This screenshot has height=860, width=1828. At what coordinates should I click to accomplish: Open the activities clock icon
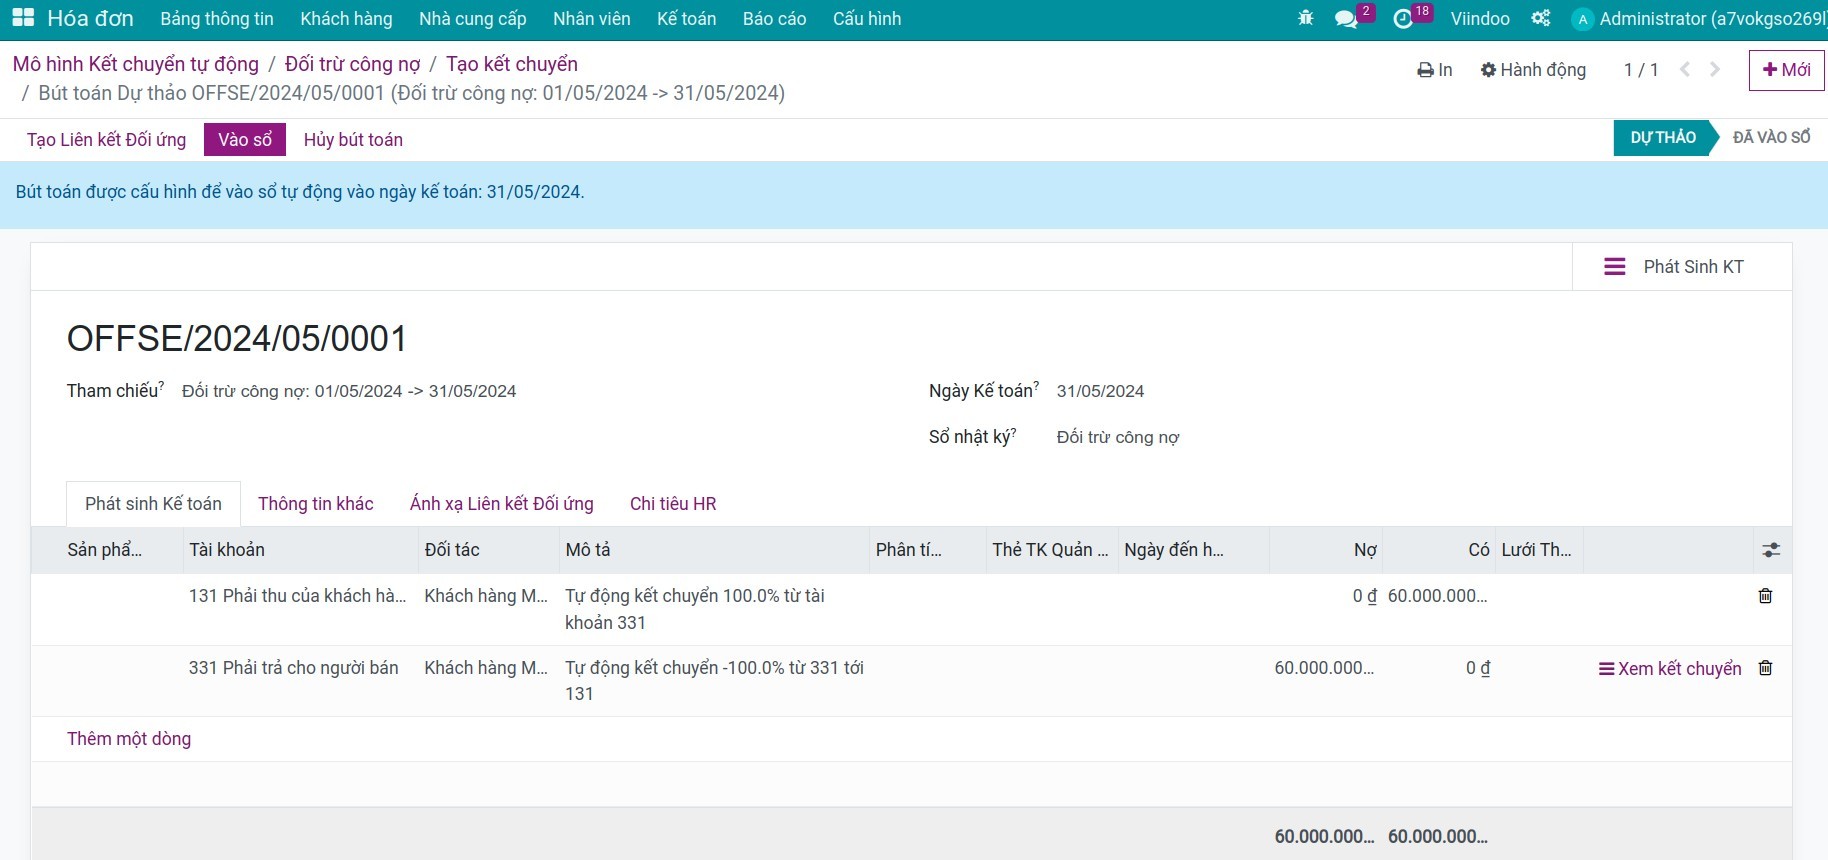coord(1403,19)
